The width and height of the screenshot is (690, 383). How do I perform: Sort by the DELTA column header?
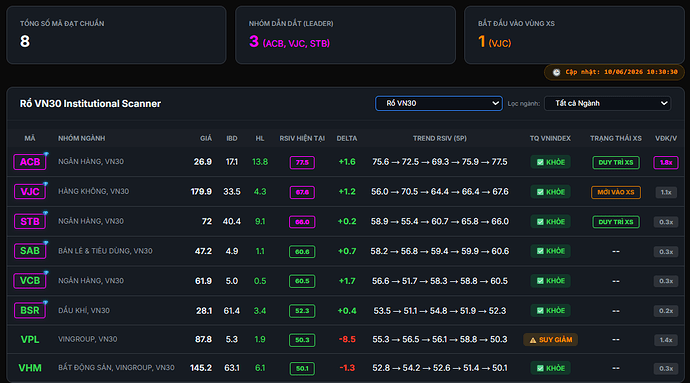tap(347, 138)
